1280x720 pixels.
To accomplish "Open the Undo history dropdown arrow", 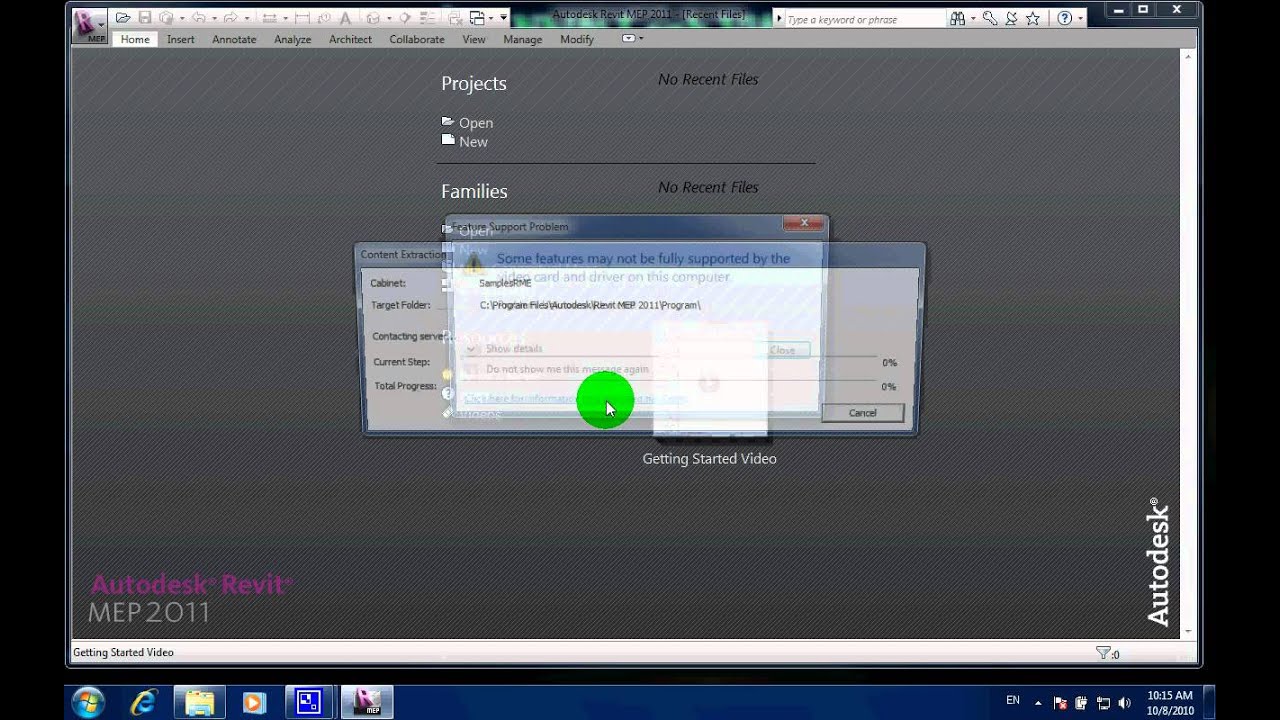I will click(214, 18).
